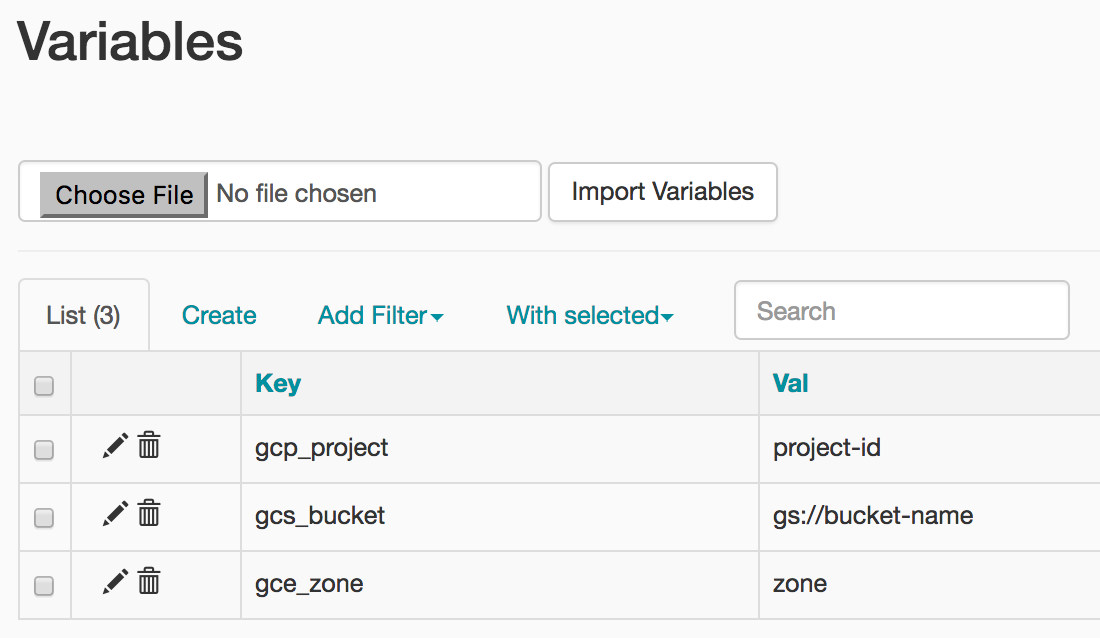The width and height of the screenshot is (1100, 638).
Task: Click the Import Variables button
Action: pyautogui.click(x=662, y=191)
